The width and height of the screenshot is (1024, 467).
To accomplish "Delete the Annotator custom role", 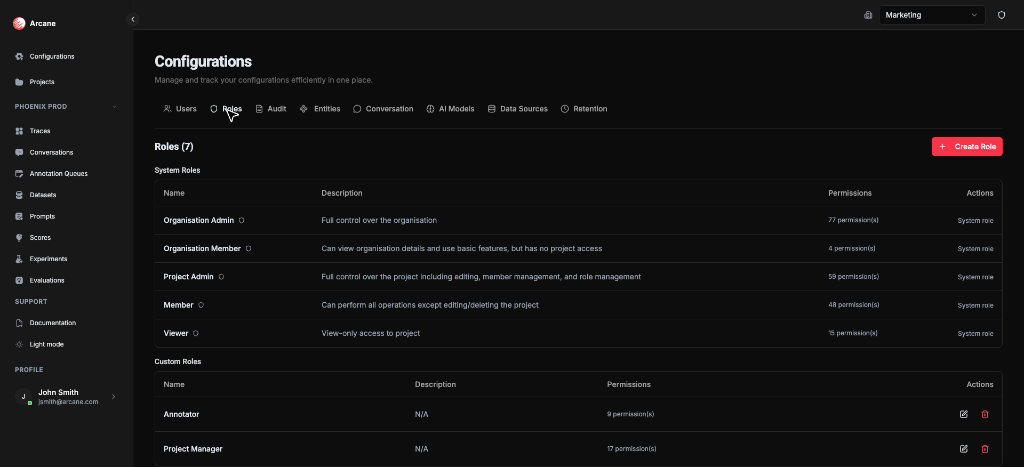I will (x=985, y=414).
